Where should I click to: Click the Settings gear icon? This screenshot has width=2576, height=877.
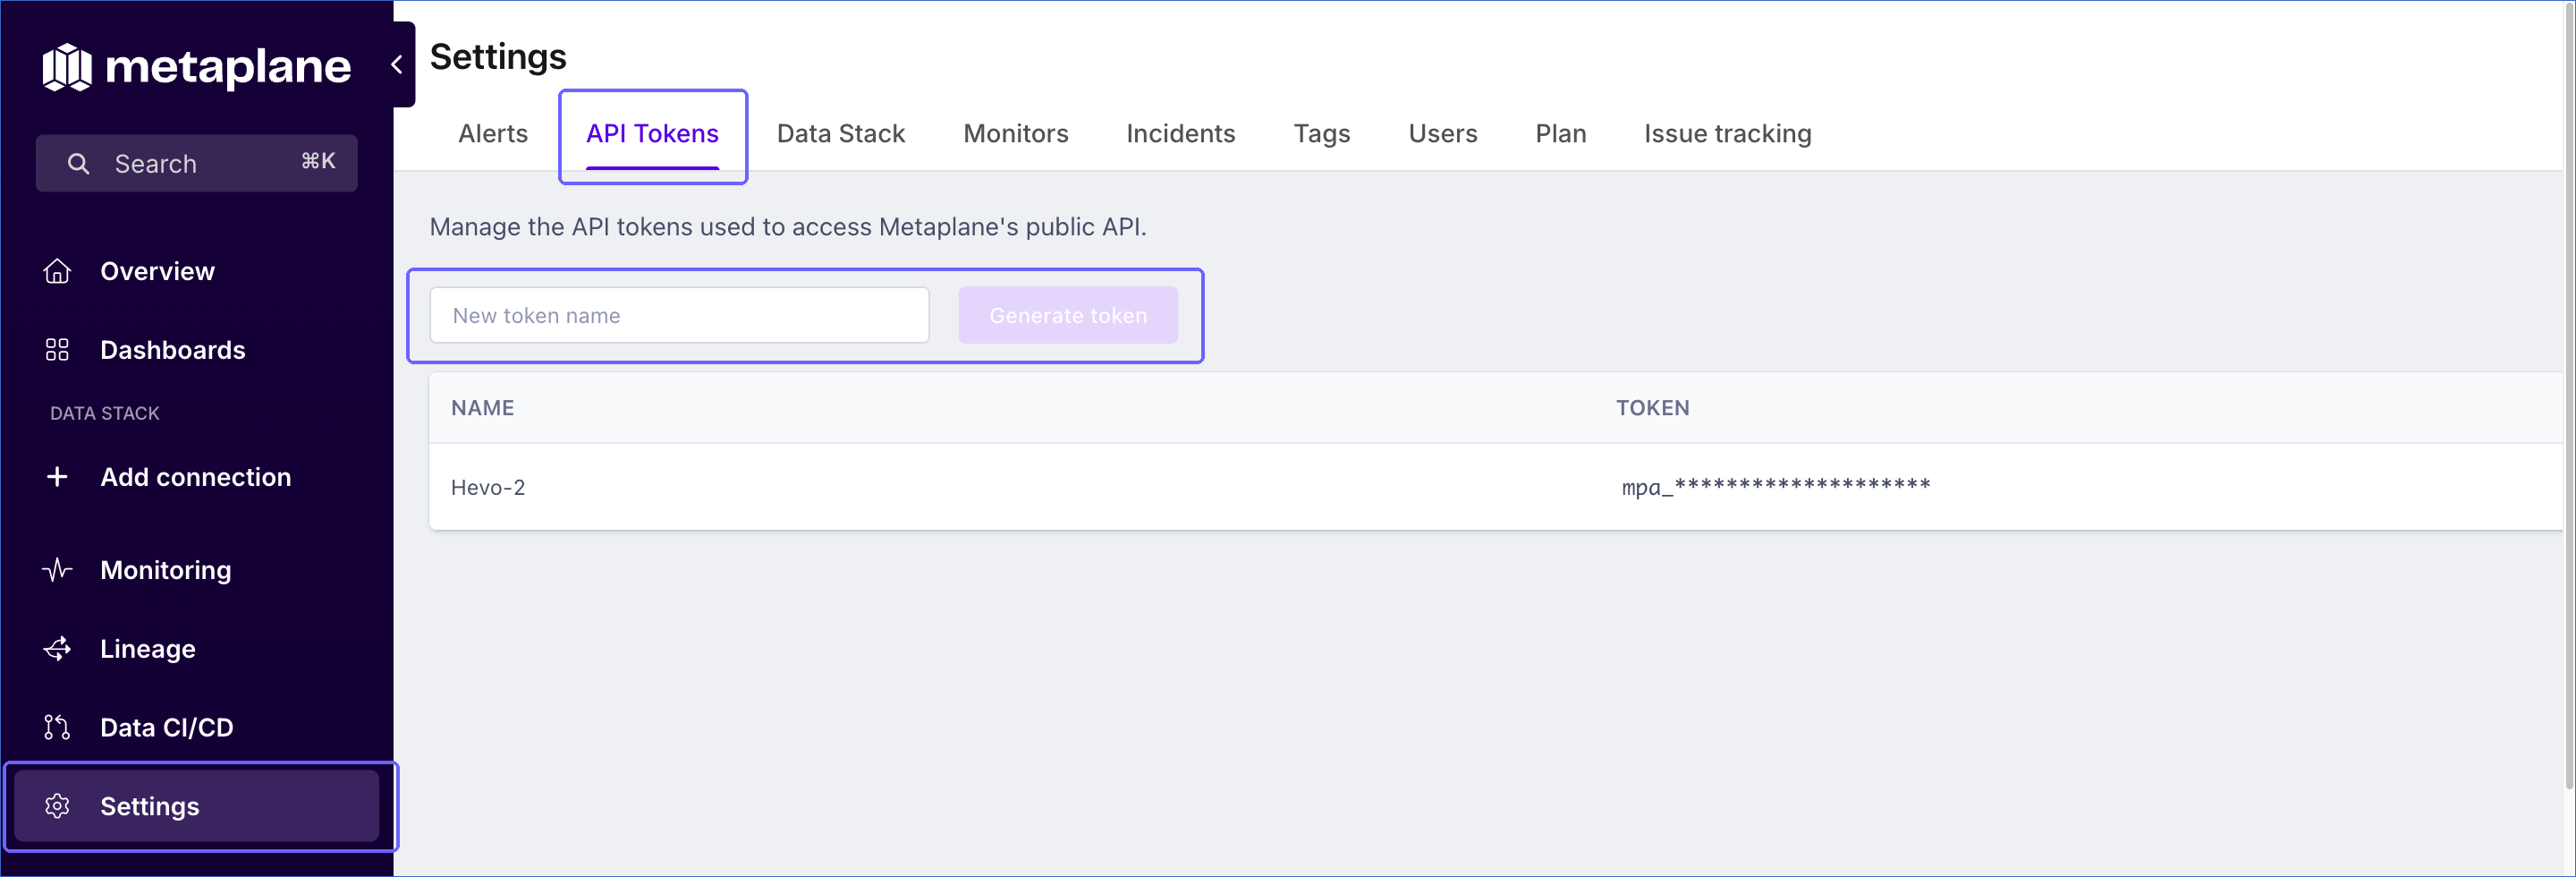57,806
